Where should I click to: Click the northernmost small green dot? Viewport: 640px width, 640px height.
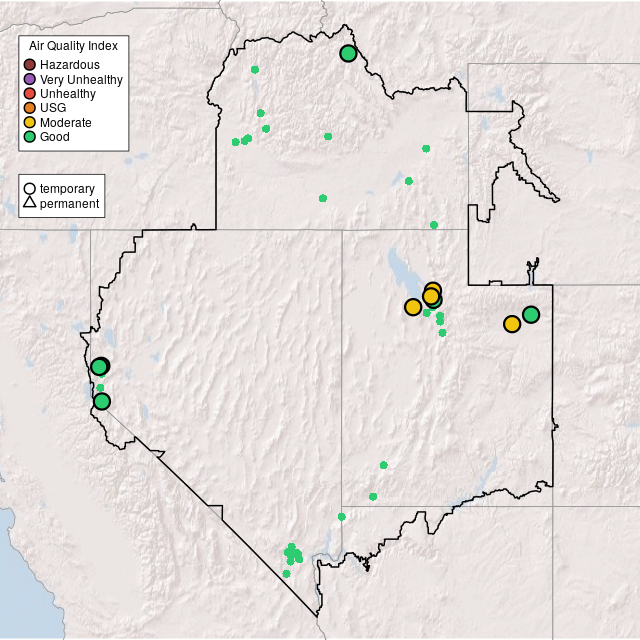[255, 70]
